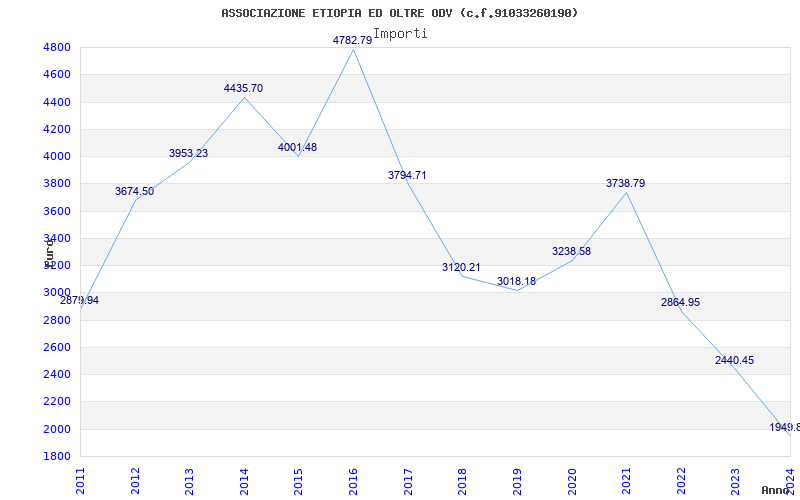800x500 pixels.
Task: Click the 1800 y-axis value
Action: coord(57,456)
